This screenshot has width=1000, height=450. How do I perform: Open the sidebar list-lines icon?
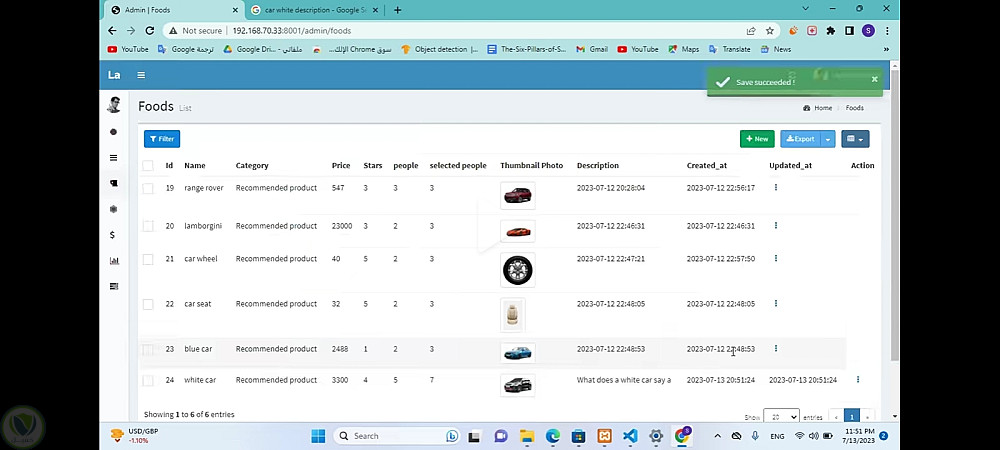[x=114, y=157]
